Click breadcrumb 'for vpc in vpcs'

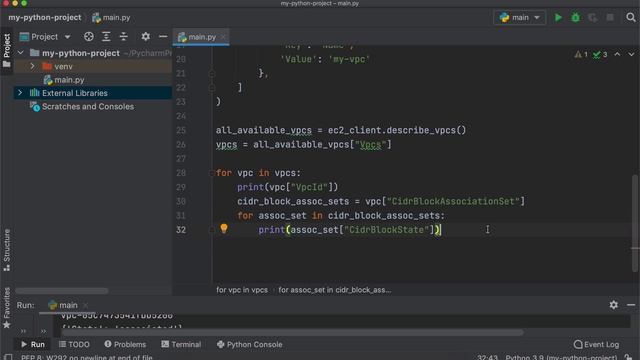pyautogui.click(x=242, y=290)
